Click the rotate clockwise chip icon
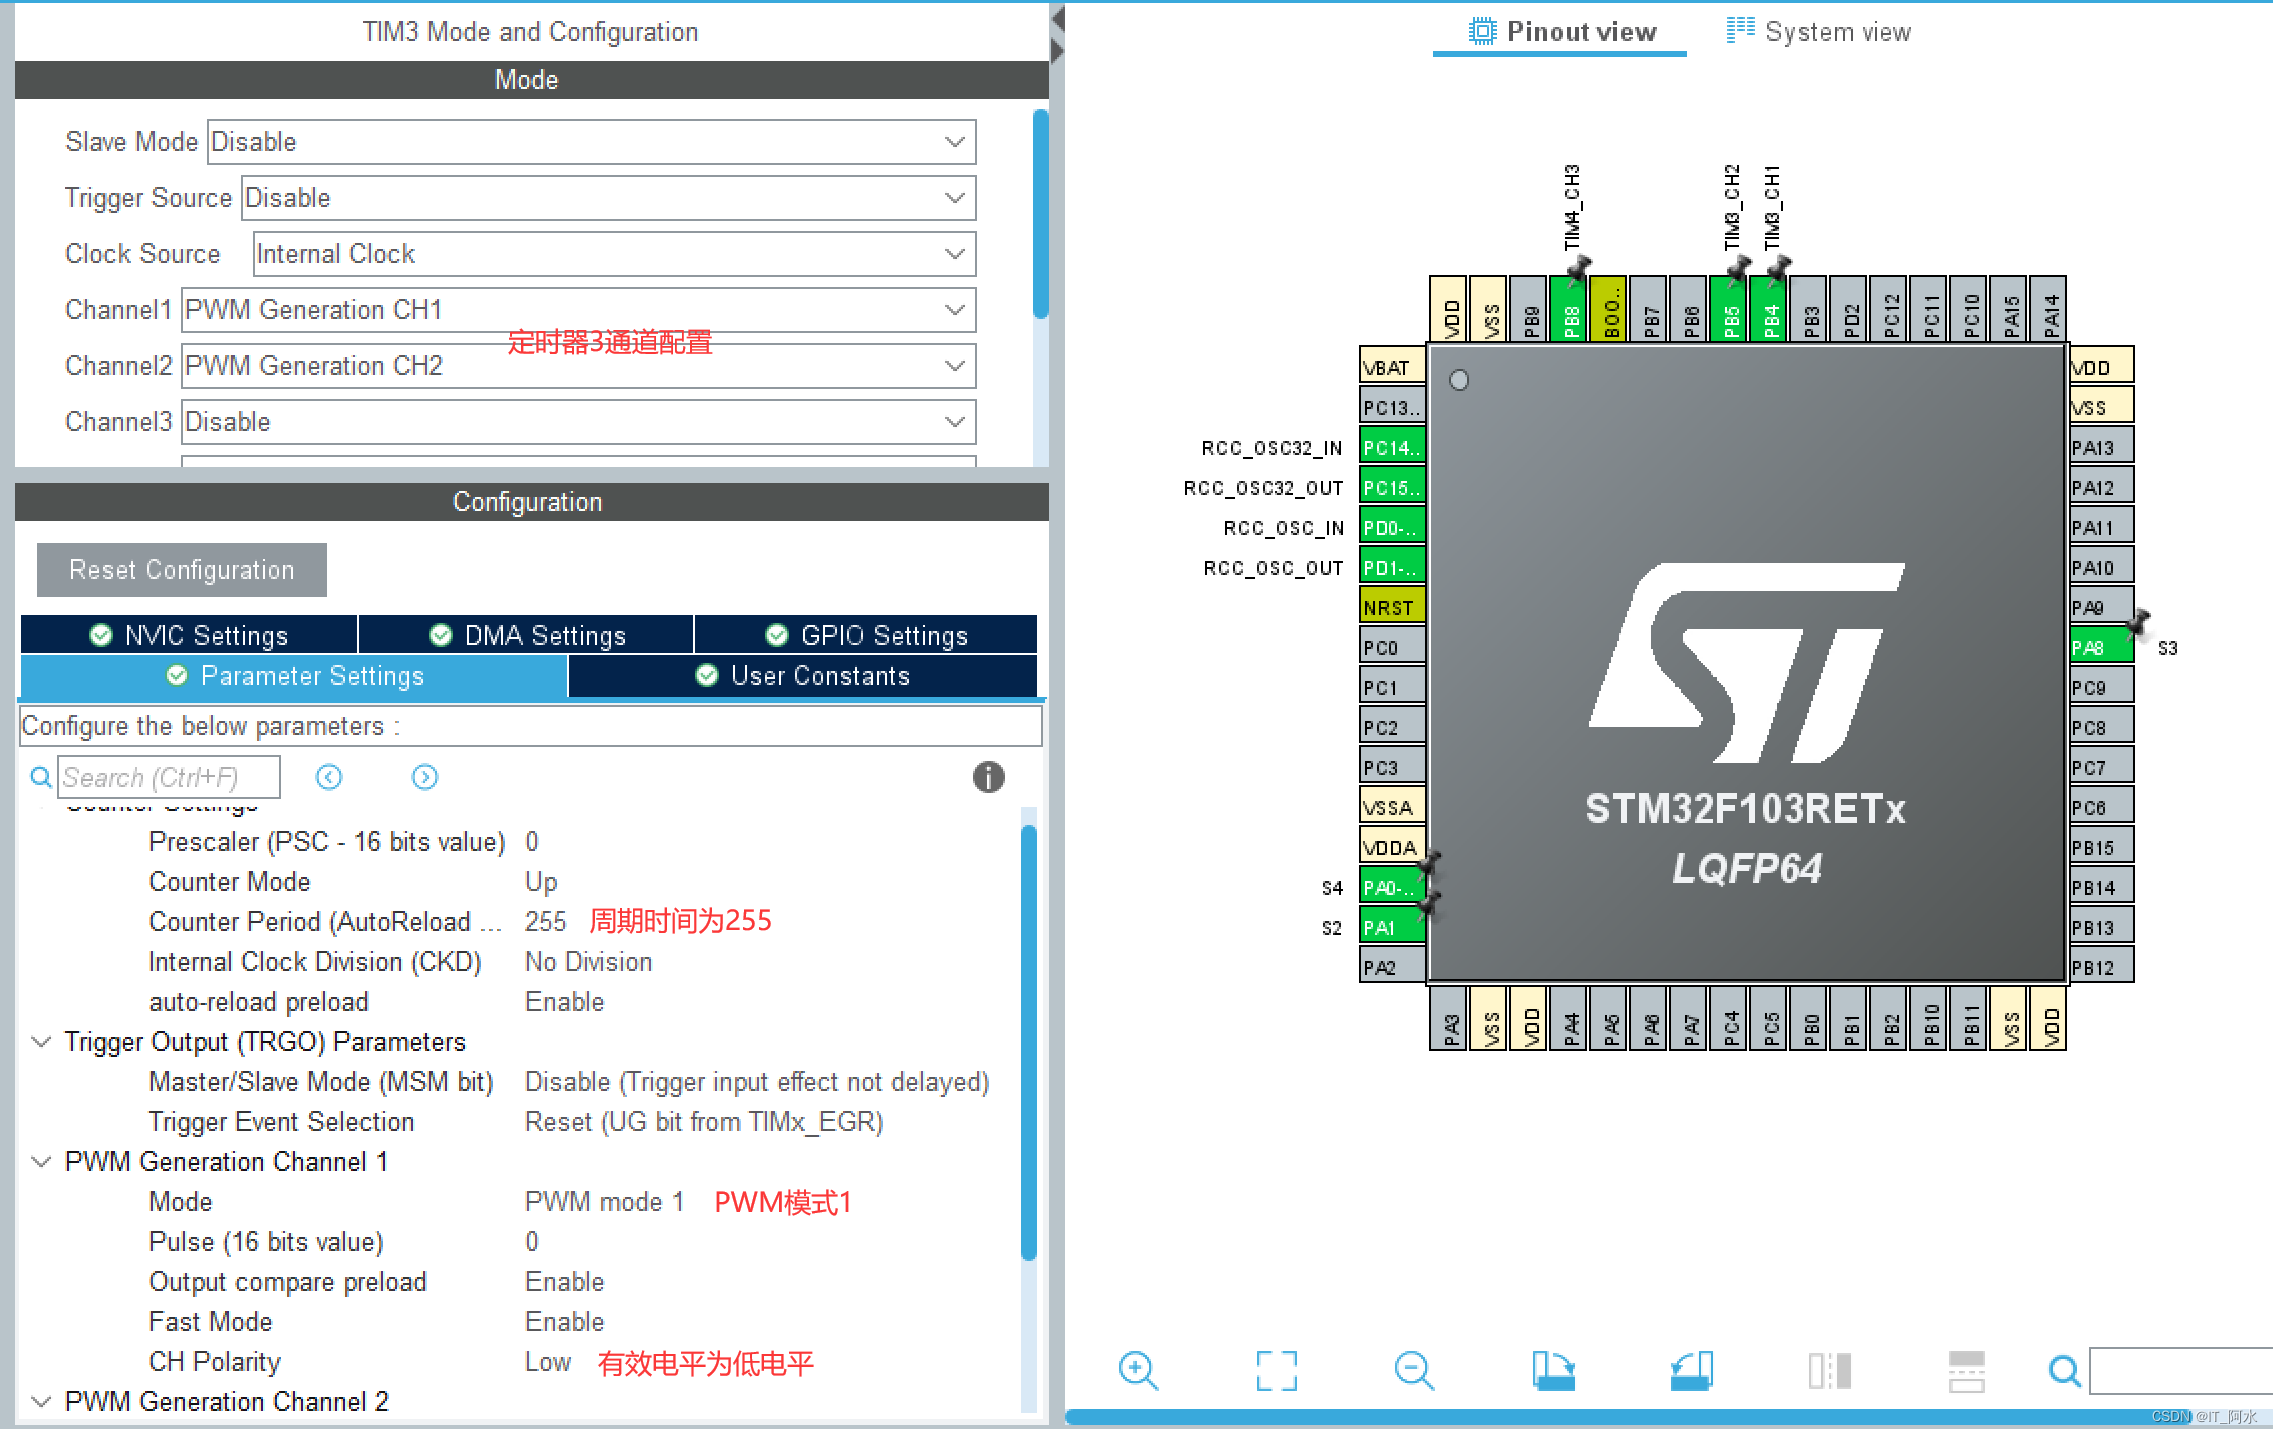2273x1433 pixels. click(x=1553, y=1370)
